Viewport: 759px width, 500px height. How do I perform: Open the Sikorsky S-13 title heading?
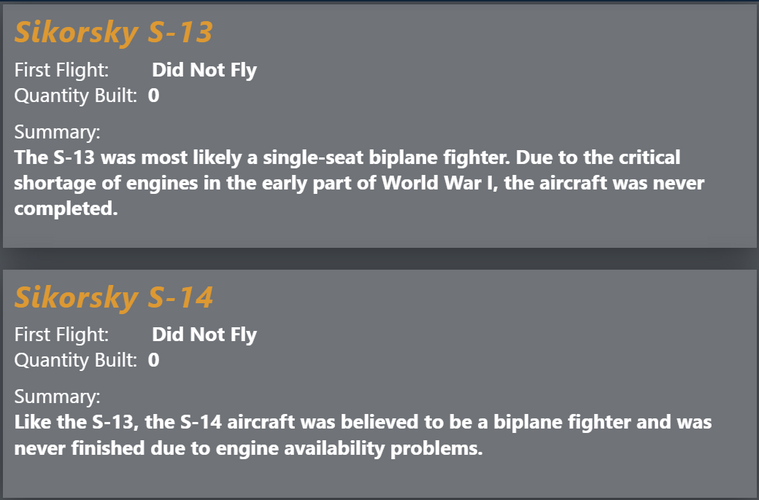(113, 32)
